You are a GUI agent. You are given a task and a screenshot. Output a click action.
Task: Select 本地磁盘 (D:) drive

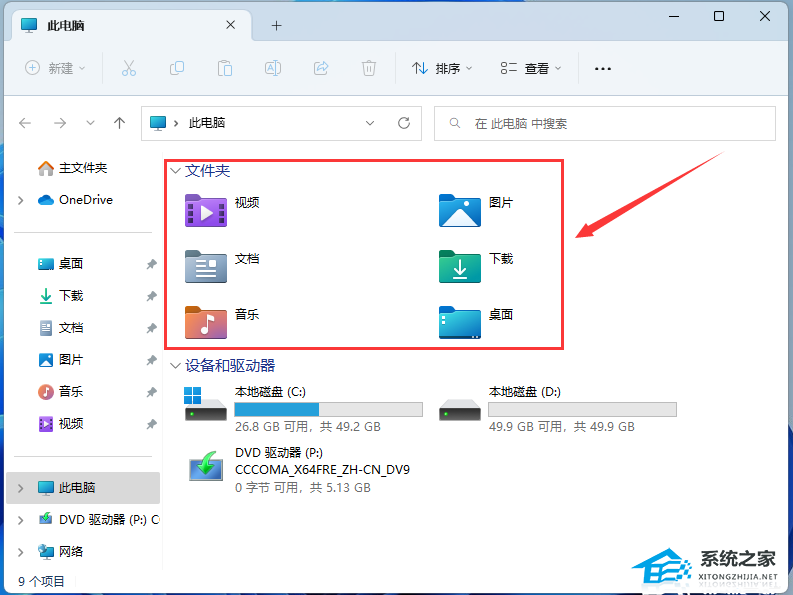tap(557, 409)
